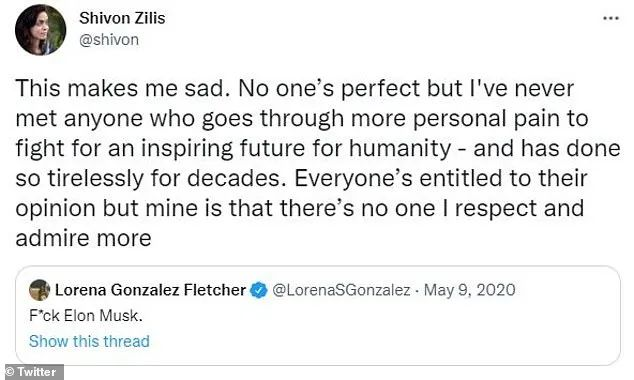Open the Lorena Gonzalez Fletcher name link
The image size is (634, 380).
[x=150, y=290]
